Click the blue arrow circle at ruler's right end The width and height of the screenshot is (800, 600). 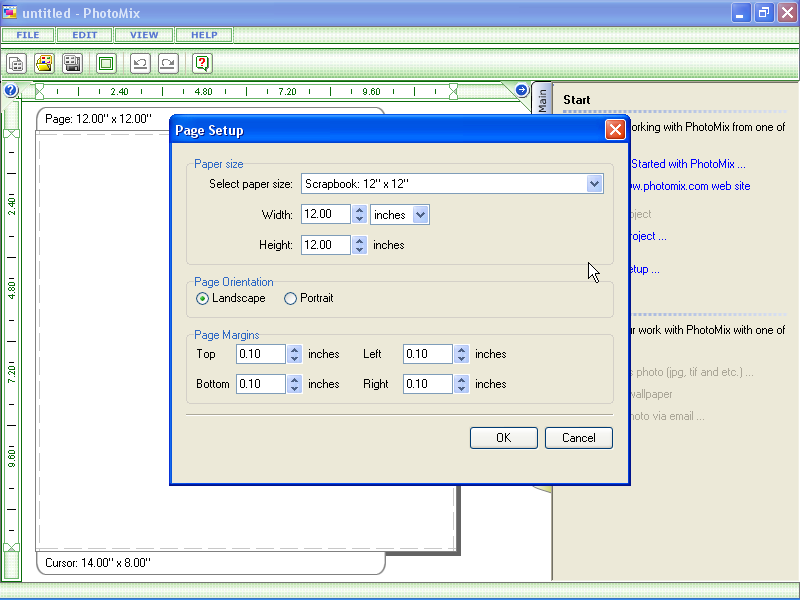coord(521,90)
